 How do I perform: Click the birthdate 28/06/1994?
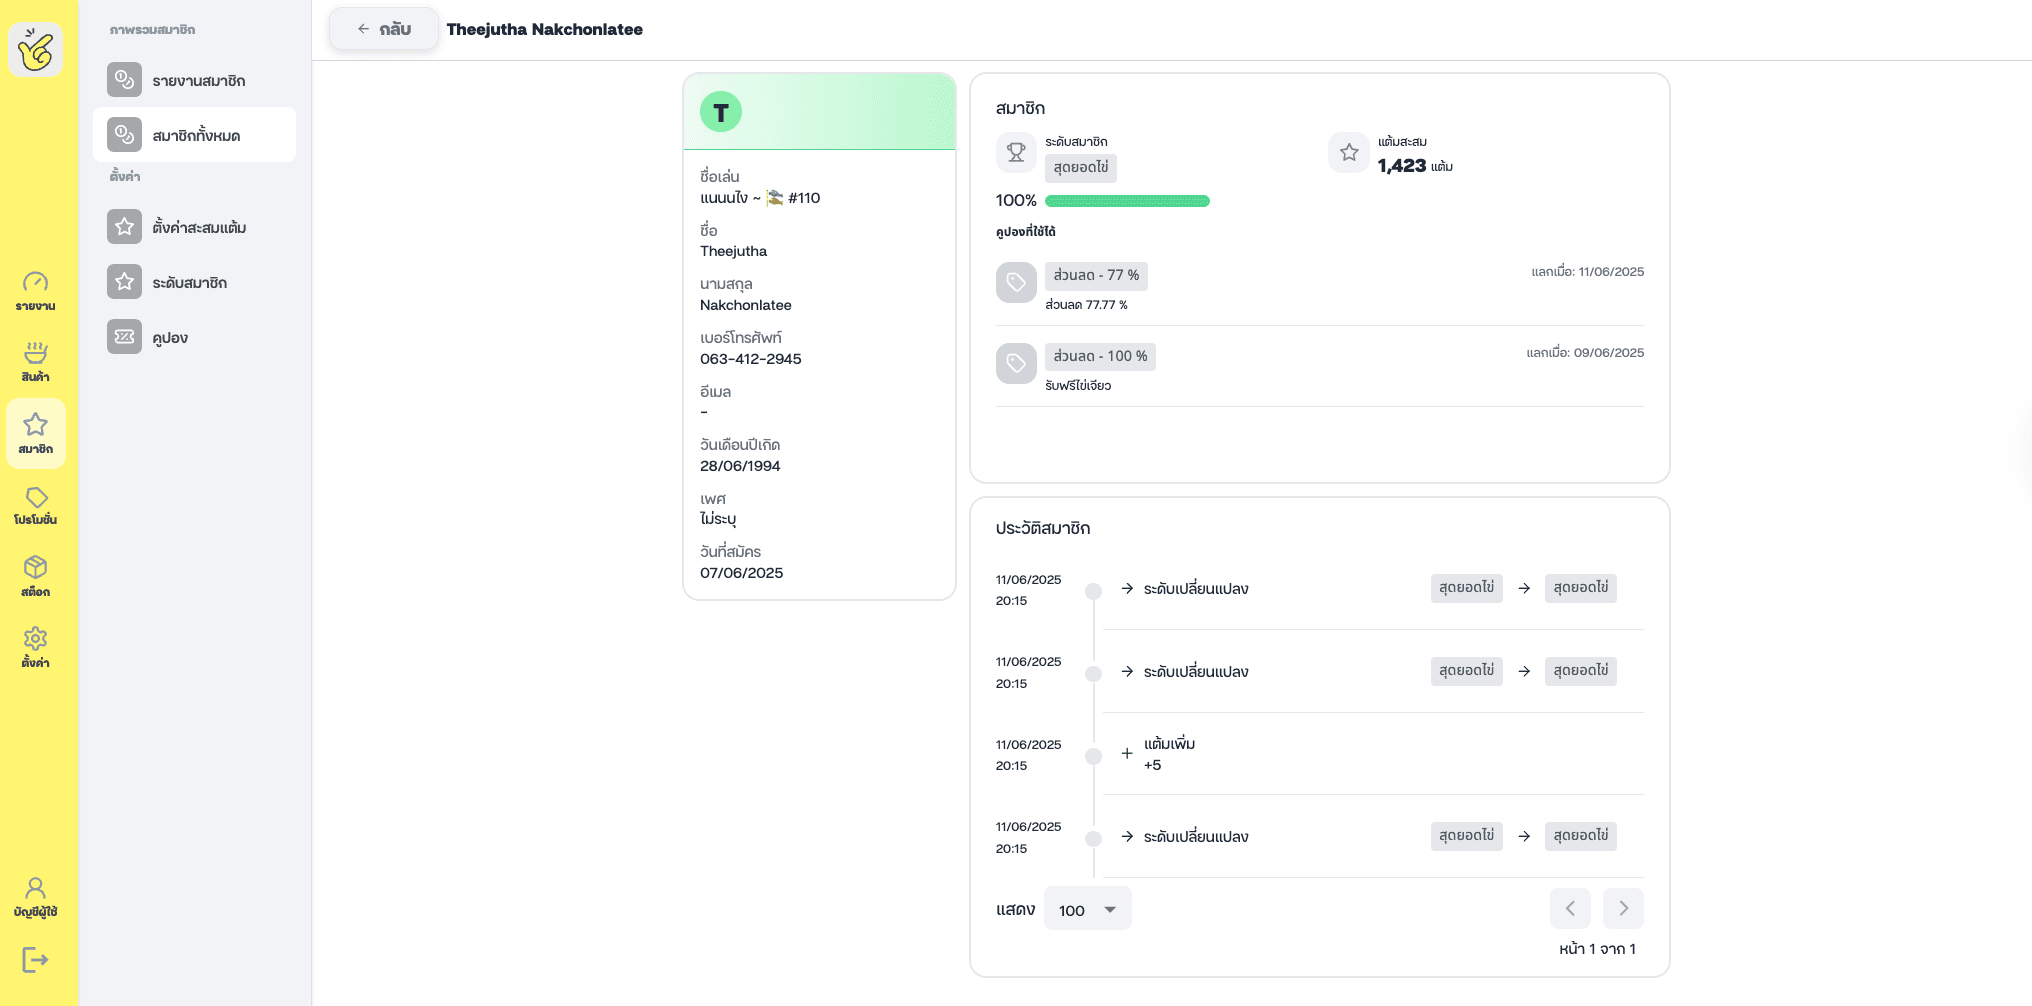740,466
